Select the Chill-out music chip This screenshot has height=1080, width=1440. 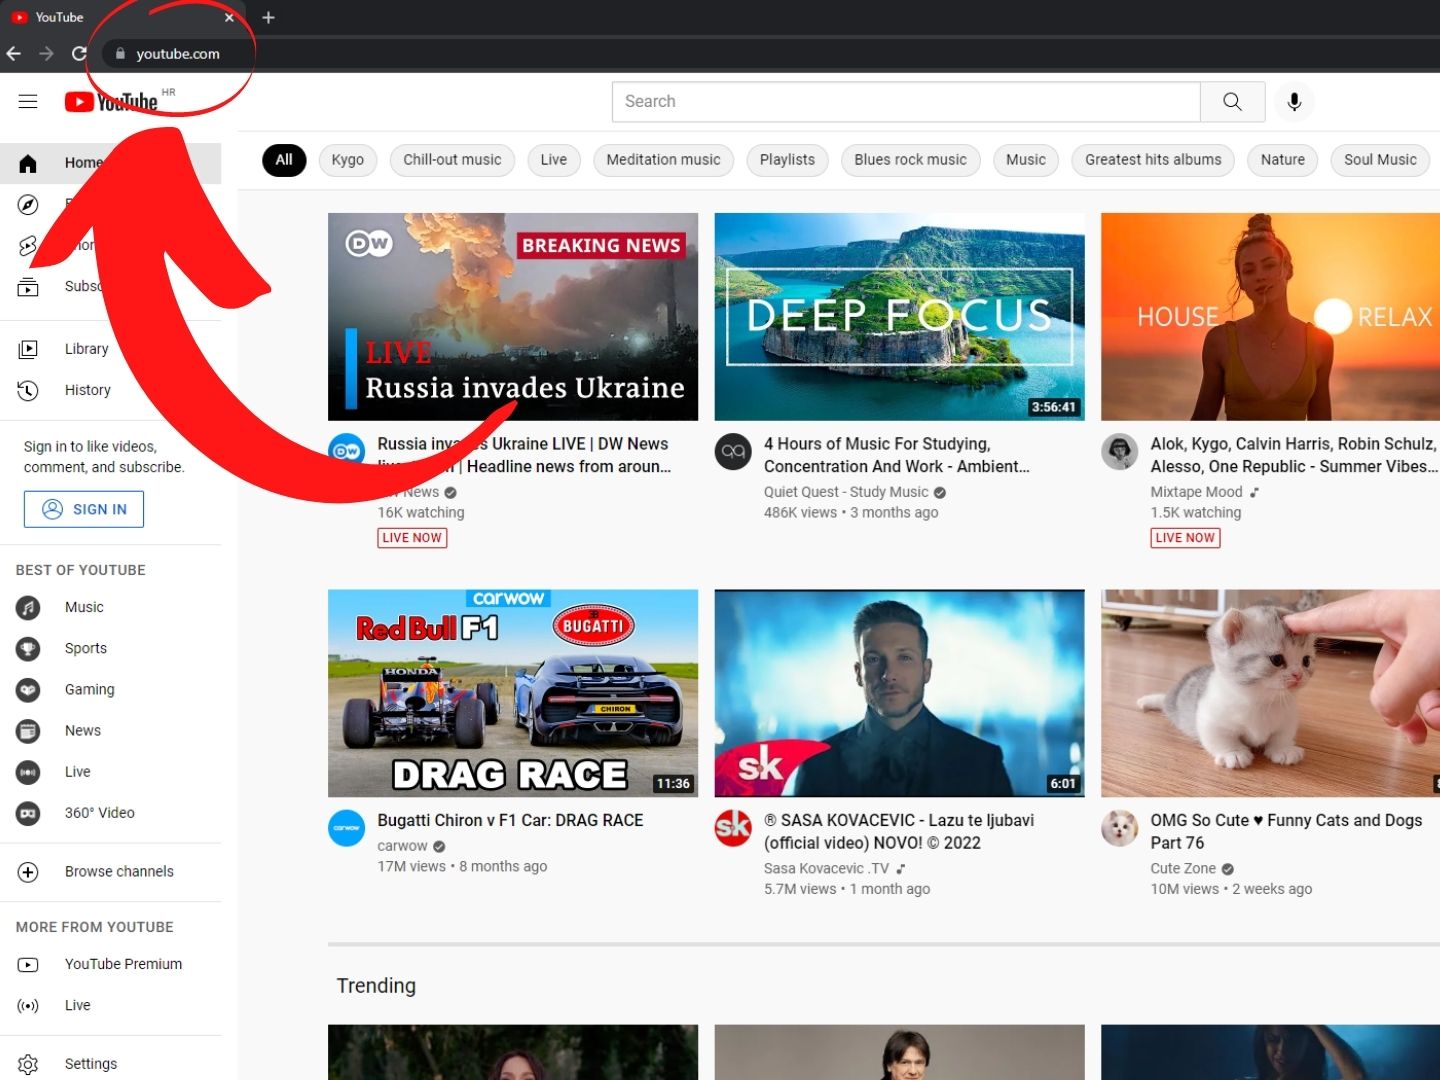[452, 160]
